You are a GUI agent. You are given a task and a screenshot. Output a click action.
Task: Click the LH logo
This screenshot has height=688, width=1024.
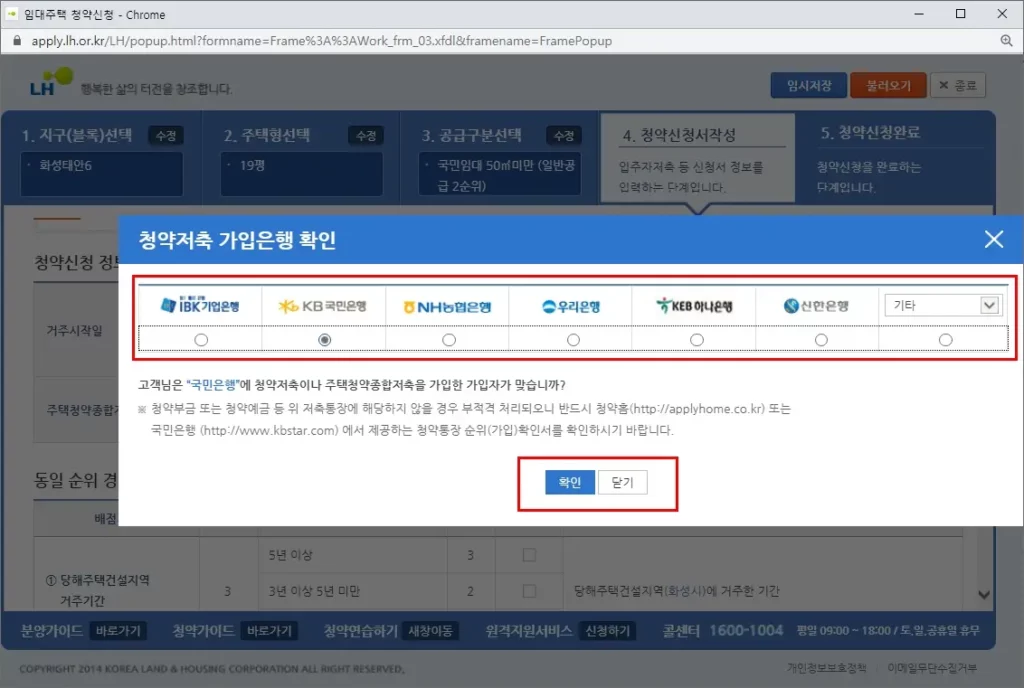click(50, 82)
